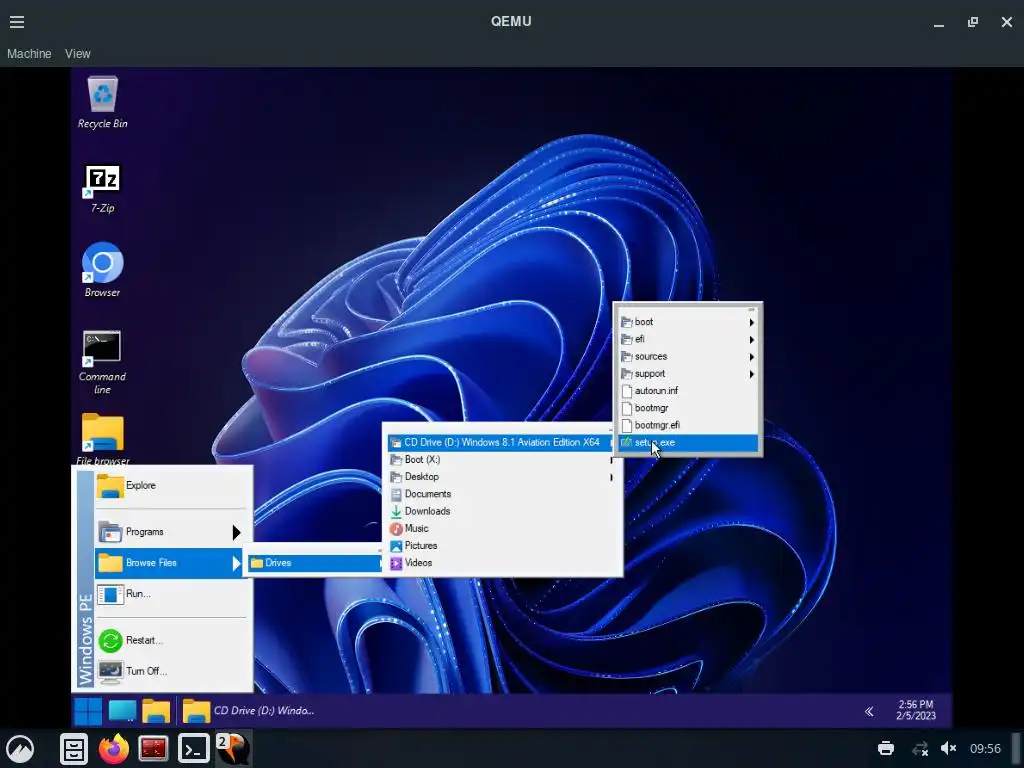Expand the Browse Files submenu arrow
This screenshot has width=1024, height=768.
[x=236, y=563]
